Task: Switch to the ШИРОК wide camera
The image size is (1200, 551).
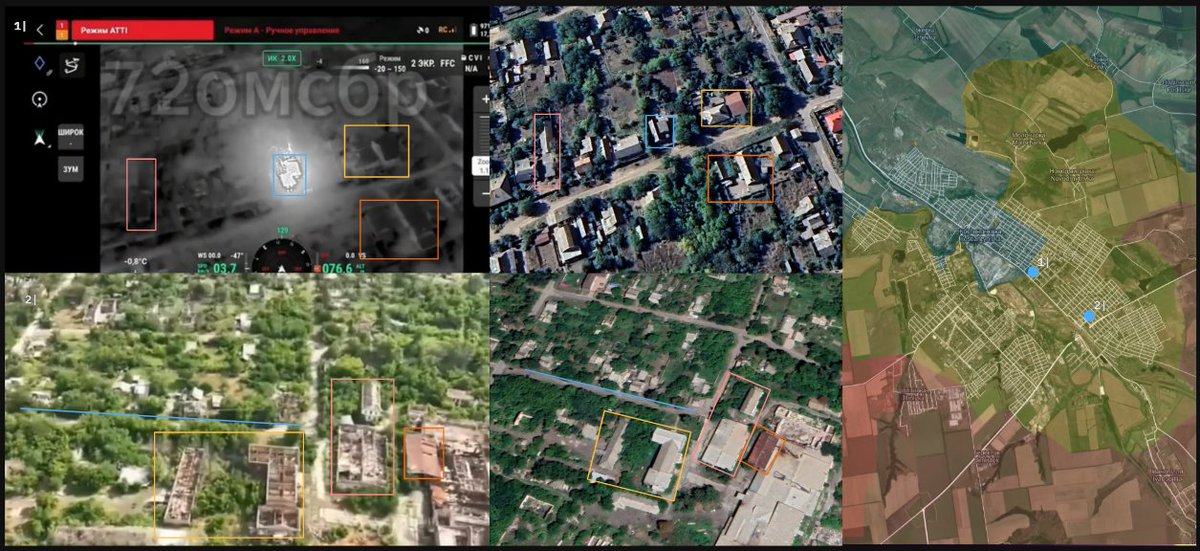Action: coord(70,136)
